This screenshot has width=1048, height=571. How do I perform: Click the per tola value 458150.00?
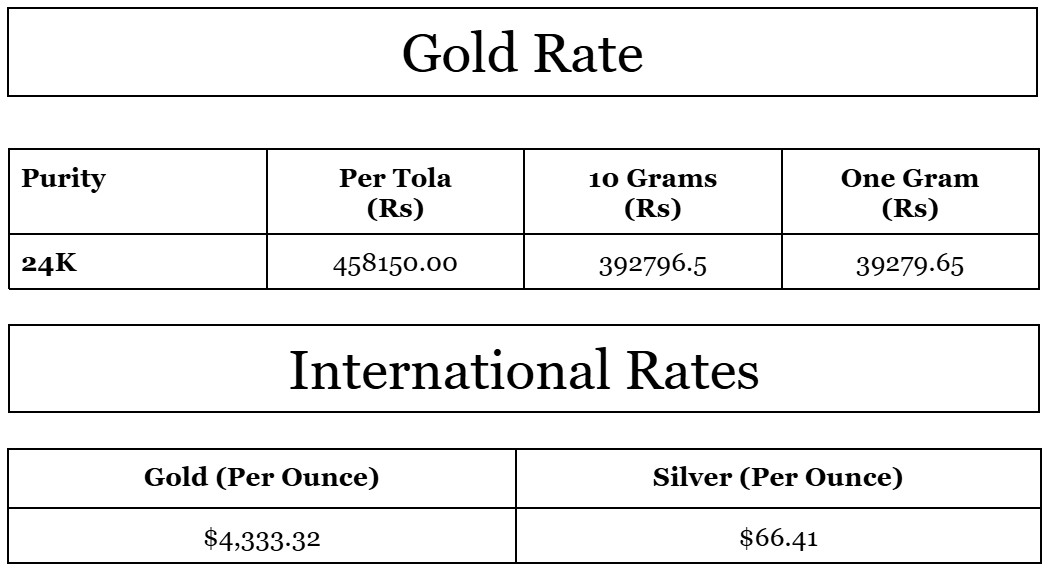point(395,264)
